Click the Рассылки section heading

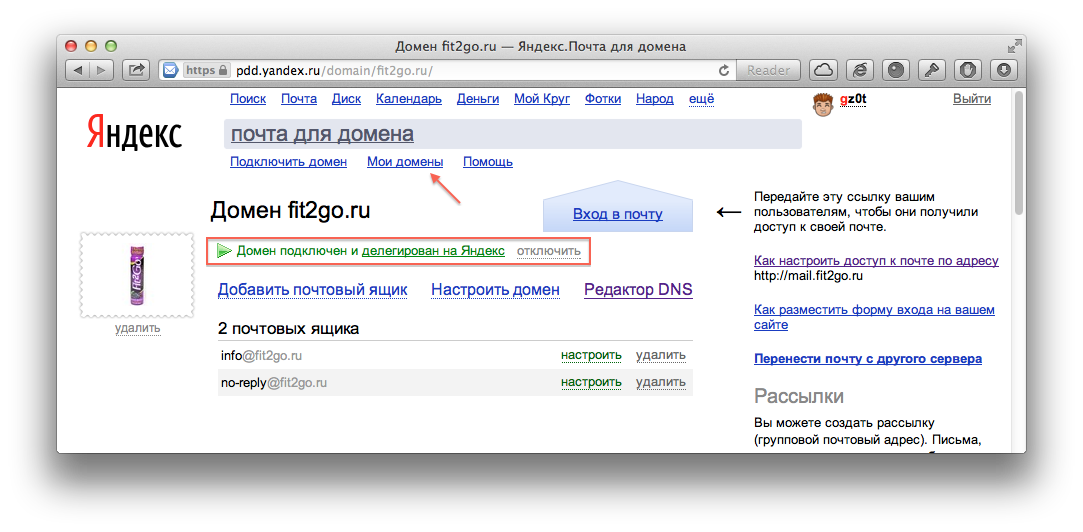[x=798, y=397]
